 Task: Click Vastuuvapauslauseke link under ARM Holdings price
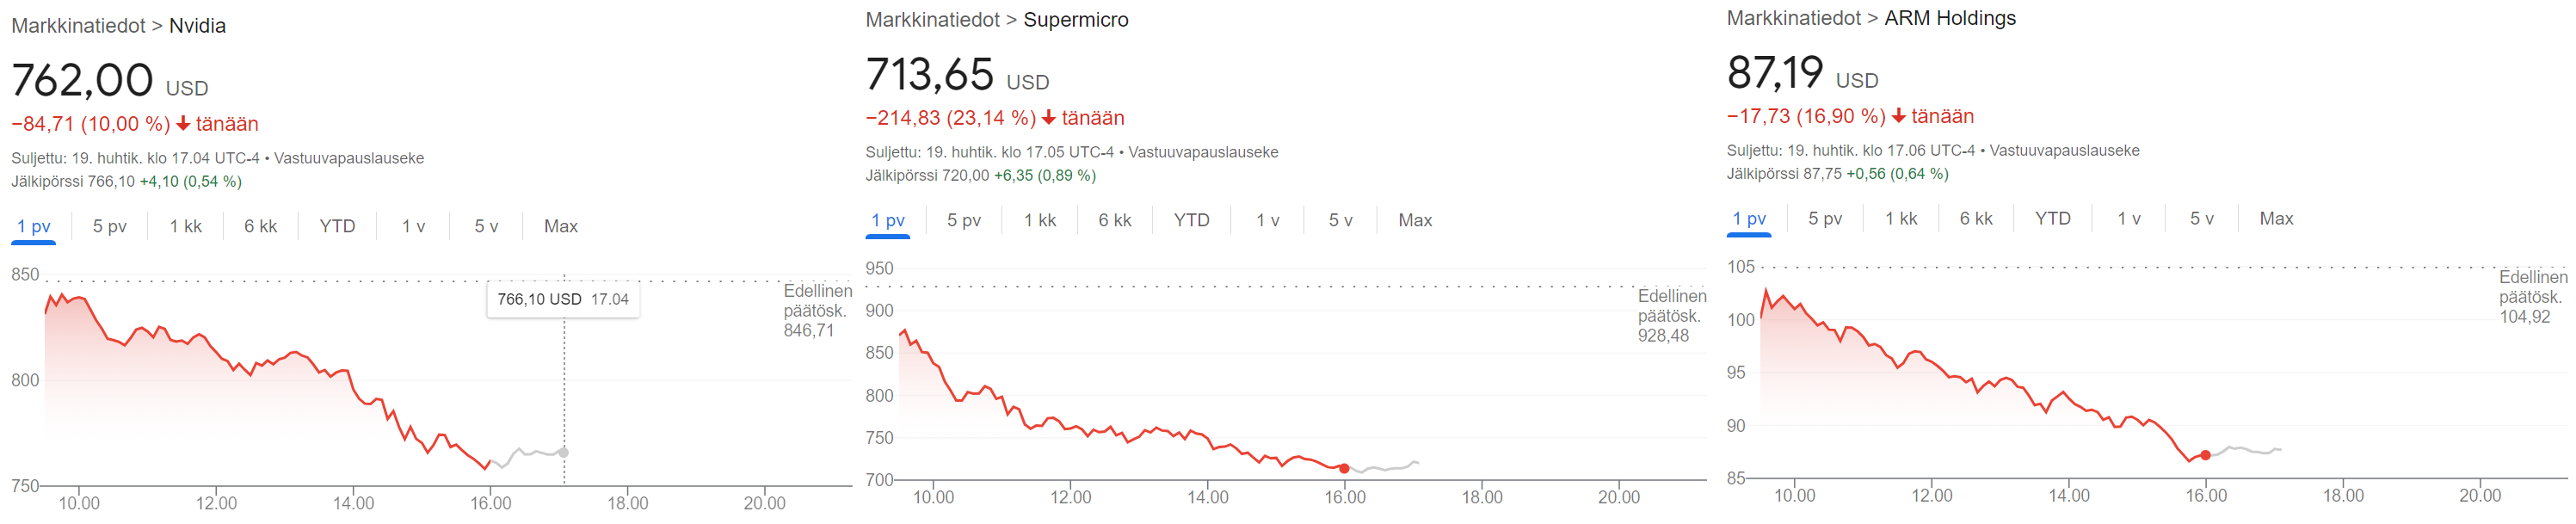pyautogui.click(x=2065, y=150)
